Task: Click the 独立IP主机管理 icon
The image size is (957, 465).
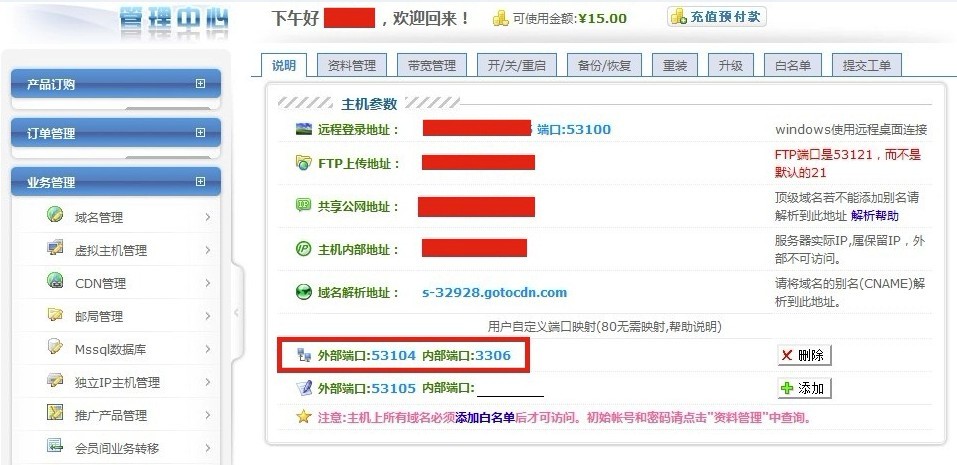Action: (55, 380)
